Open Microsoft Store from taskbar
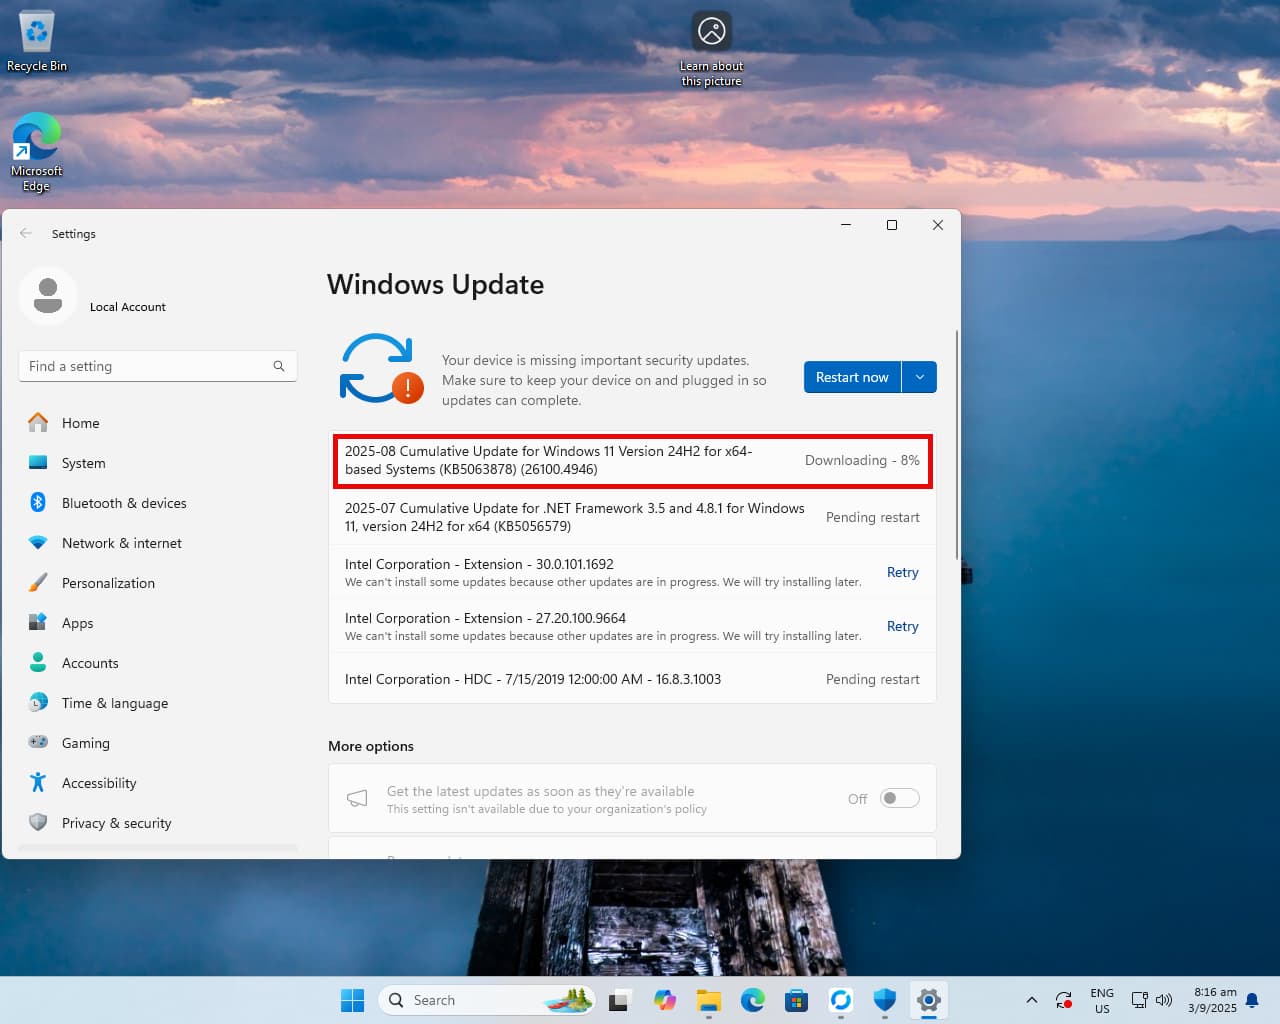The image size is (1280, 1024). click(x=797, y=1000)
